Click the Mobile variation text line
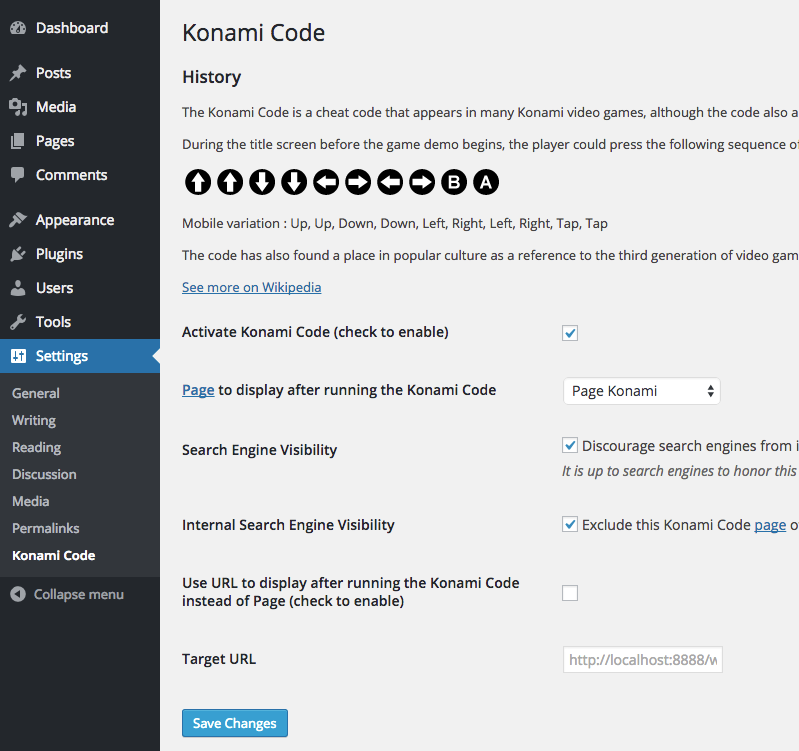This screenshot has height=751, width=799. coord(395,224)
